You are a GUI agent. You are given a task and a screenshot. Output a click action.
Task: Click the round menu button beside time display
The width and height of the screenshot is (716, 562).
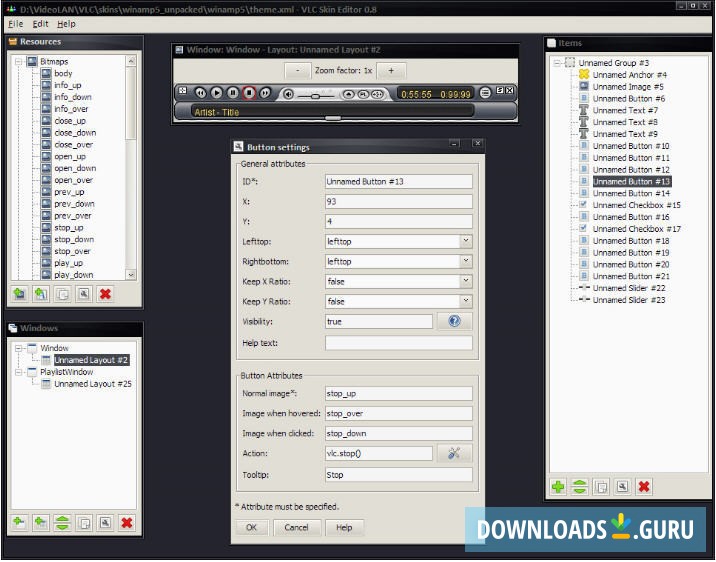(485, 93)
